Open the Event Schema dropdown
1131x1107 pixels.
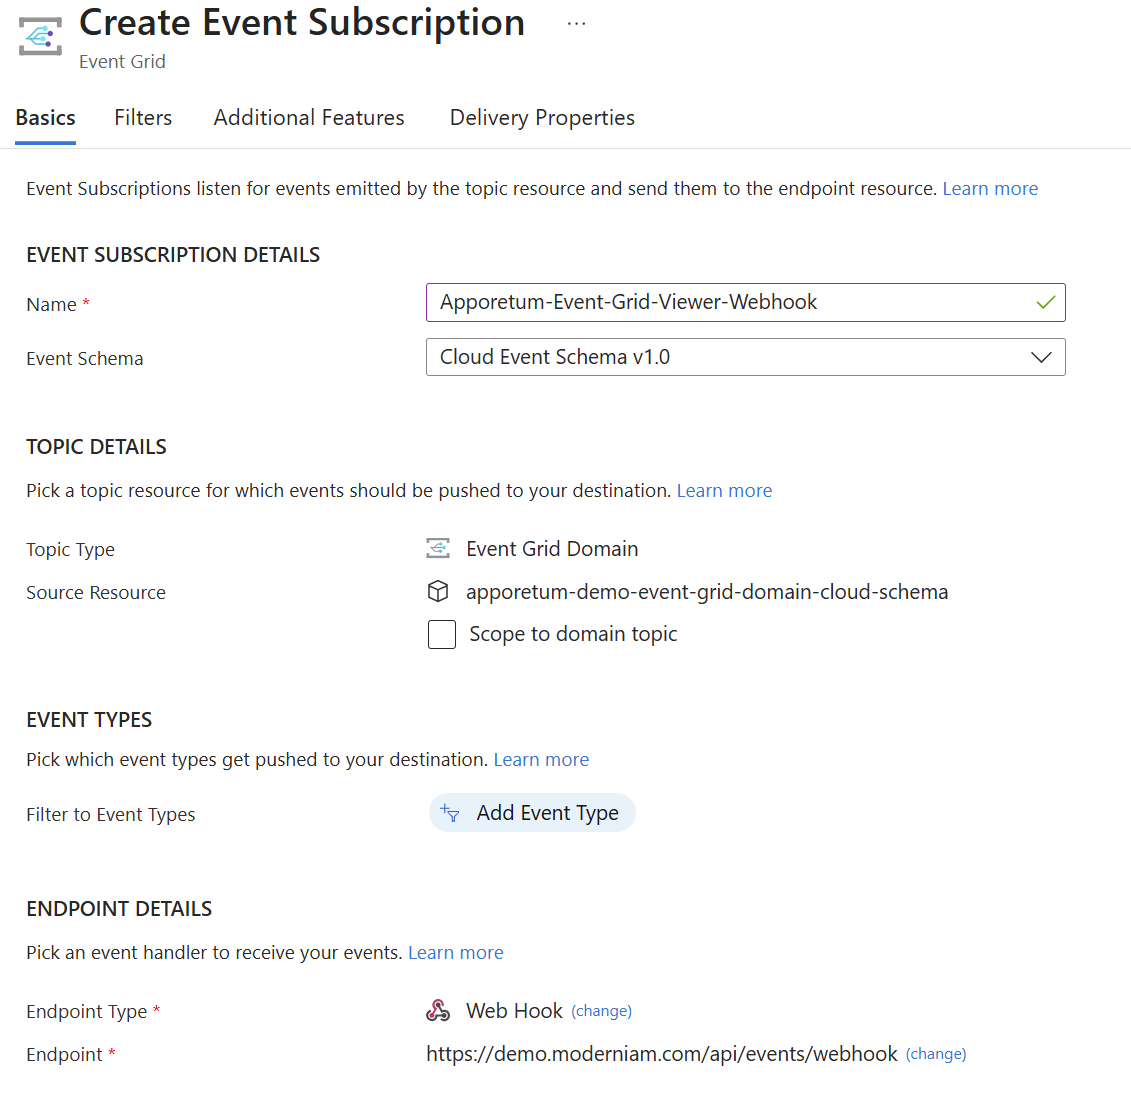click(x=745, y=357)
